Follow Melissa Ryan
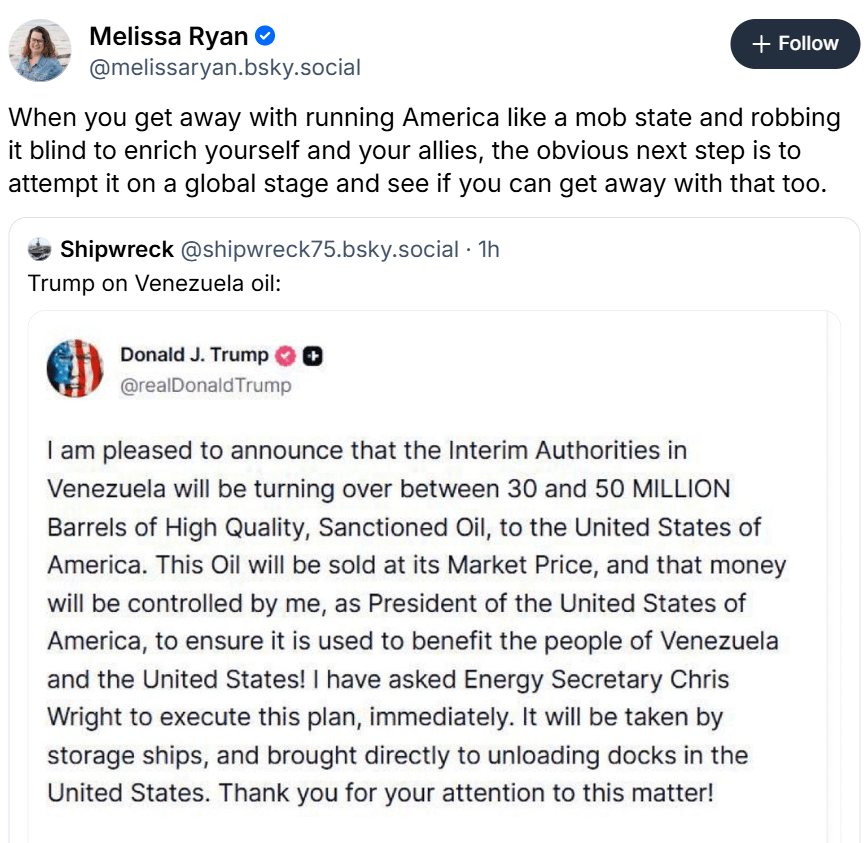 click(x=794, y=44)
